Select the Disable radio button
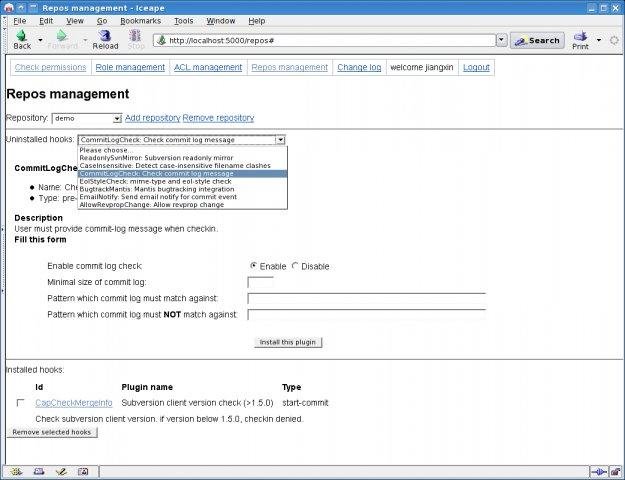 (295, 266)
